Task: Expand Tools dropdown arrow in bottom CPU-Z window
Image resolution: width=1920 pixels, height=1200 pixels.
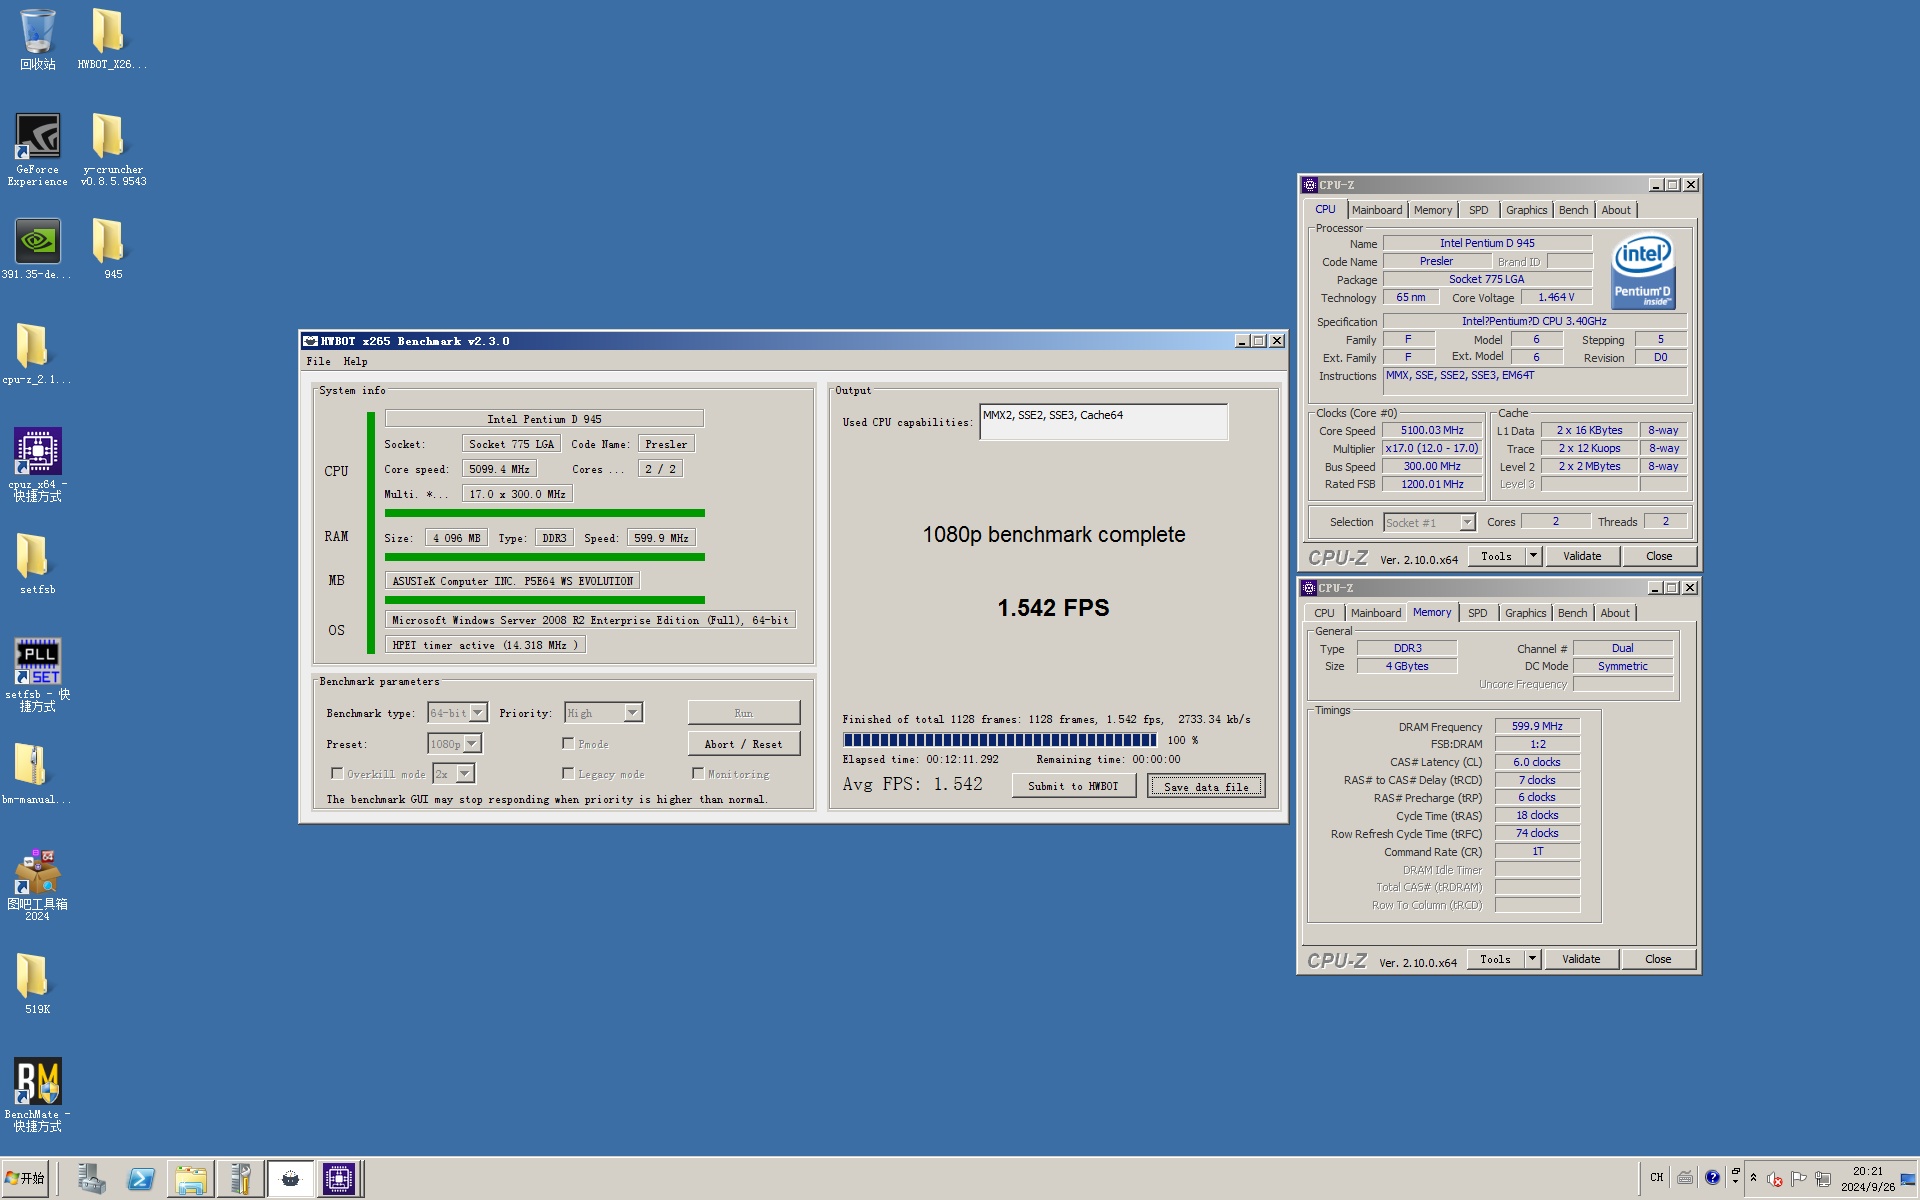Action: (1532, 959)
